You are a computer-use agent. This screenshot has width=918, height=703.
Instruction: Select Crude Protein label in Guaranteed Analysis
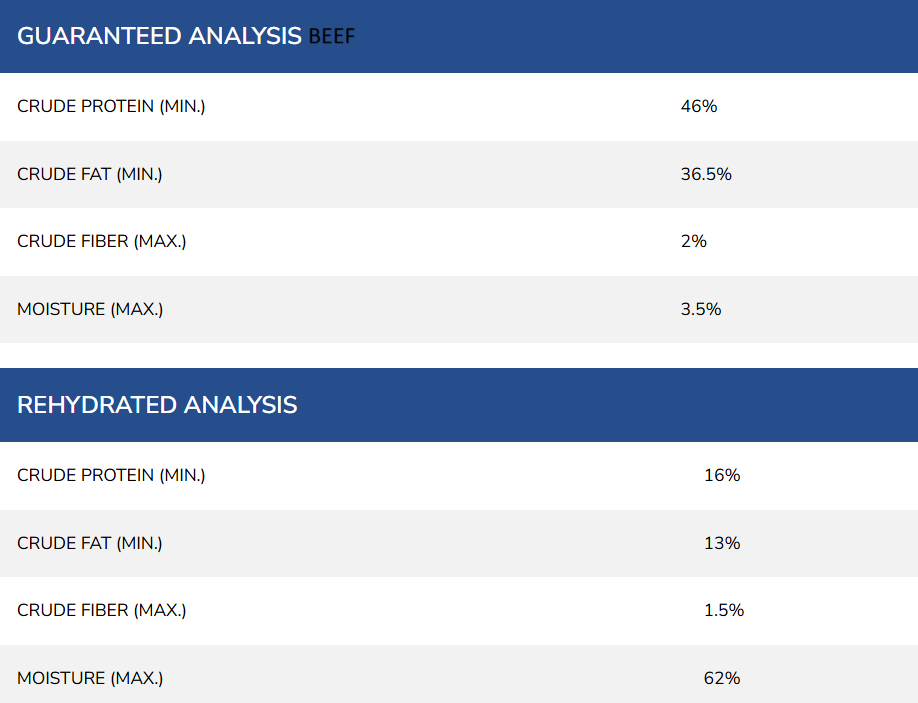click(x=111, y=106)
